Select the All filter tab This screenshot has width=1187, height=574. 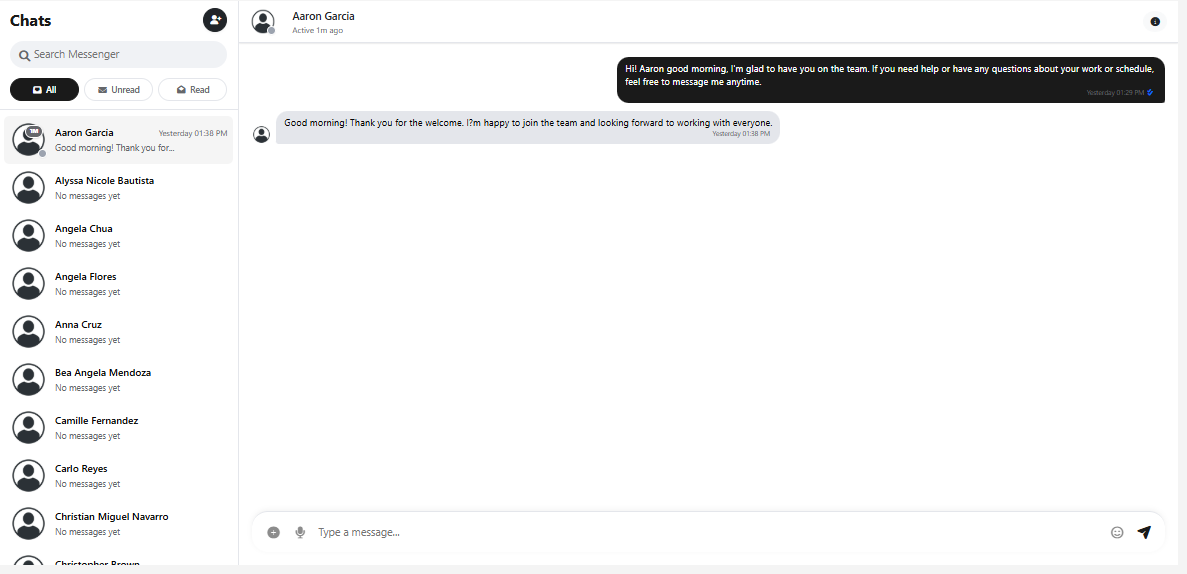pos(44,89)
